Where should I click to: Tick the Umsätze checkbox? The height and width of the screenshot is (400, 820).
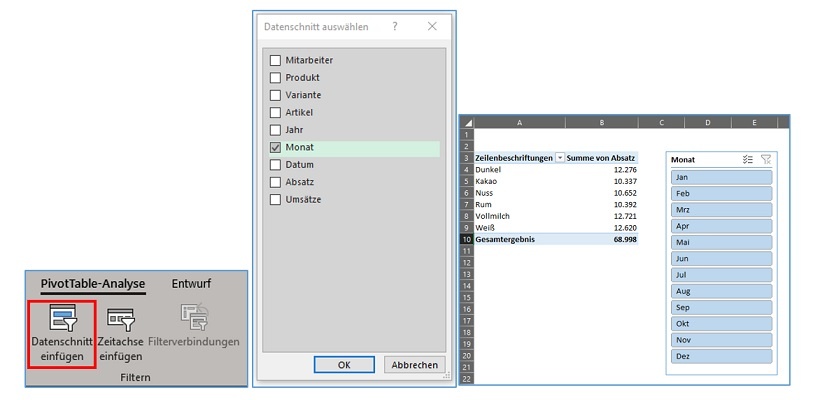(275, 199)
